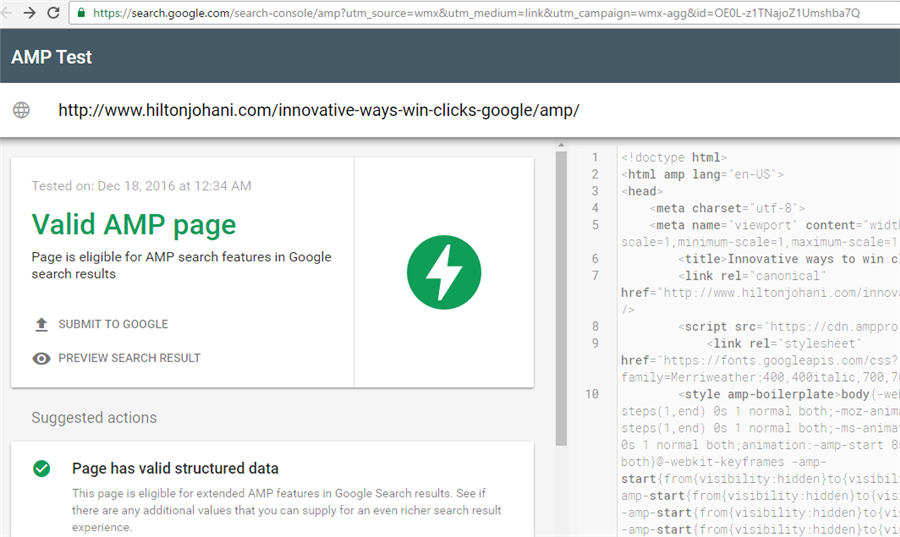Viewport: 900px width, 537px height.
Task: Click 'Page is eligible for AMP search' description
Action: (x=181, y=265)
